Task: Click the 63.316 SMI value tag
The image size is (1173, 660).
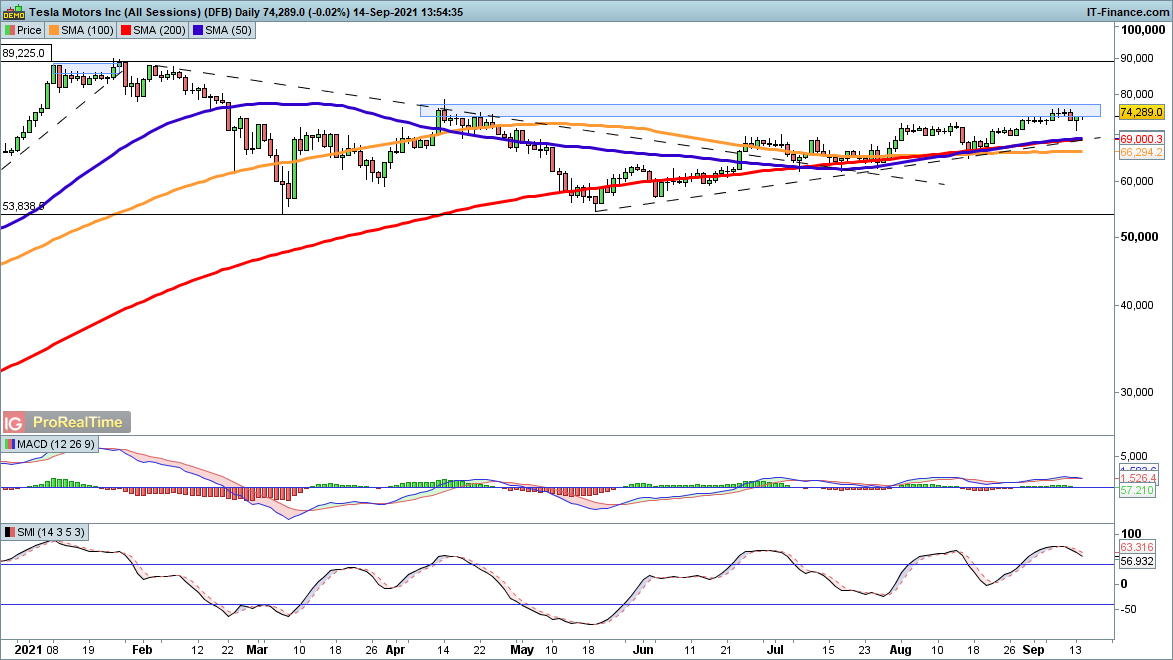Action: [1136, 548]
